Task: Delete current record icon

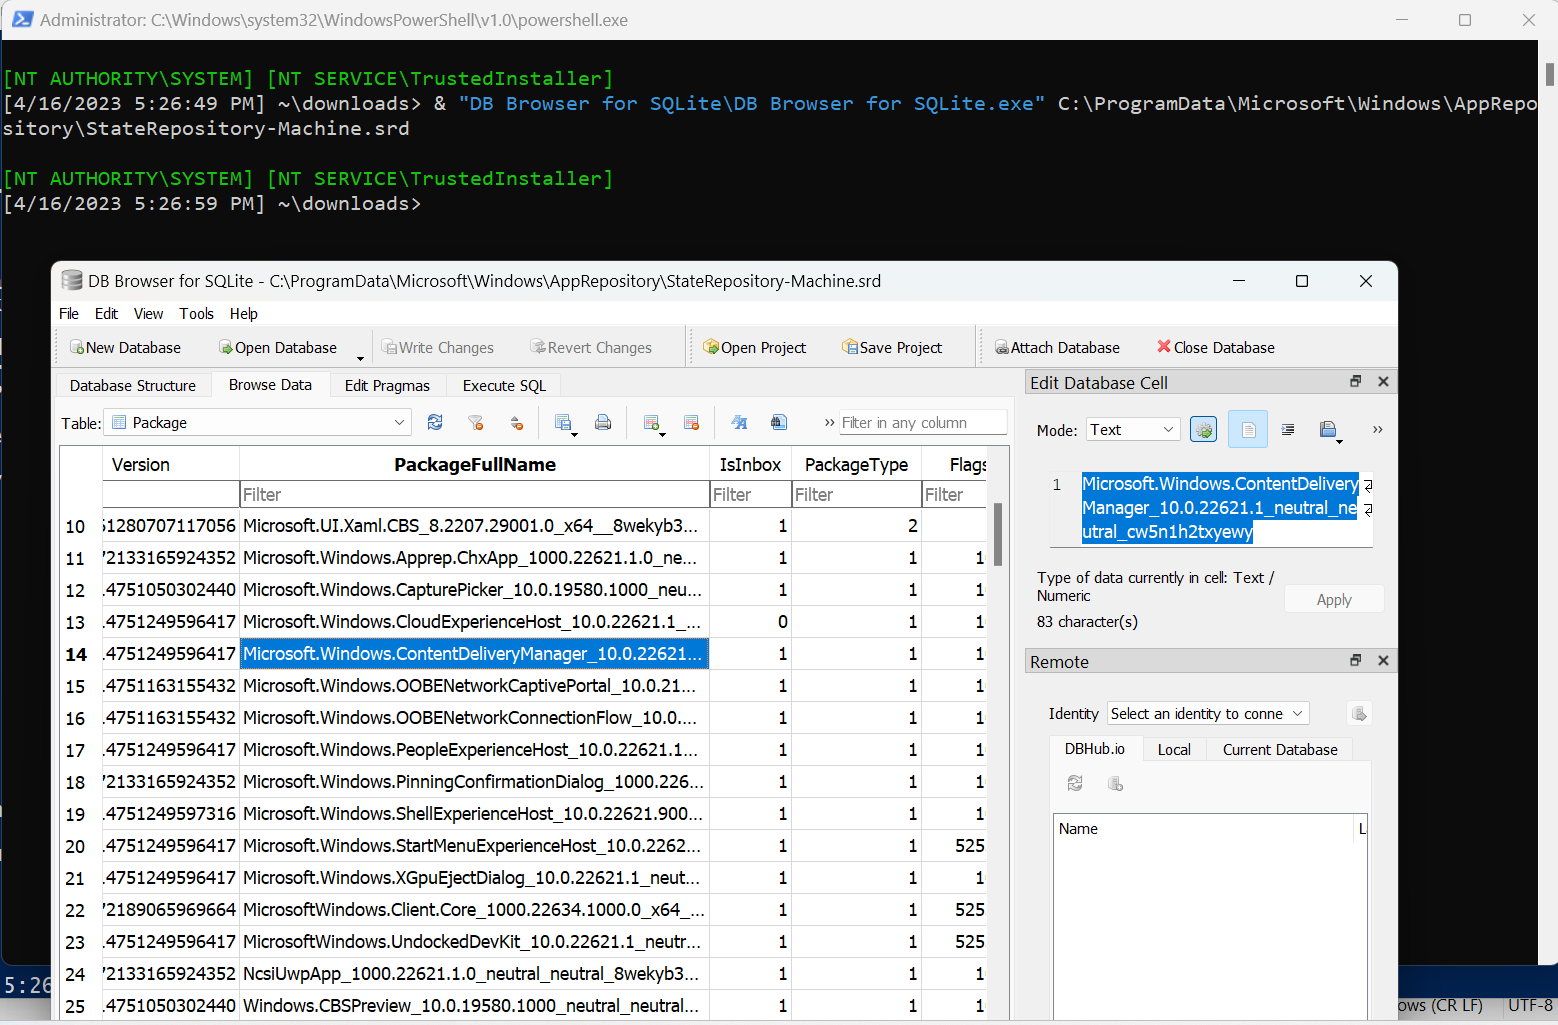Action: 691,422
